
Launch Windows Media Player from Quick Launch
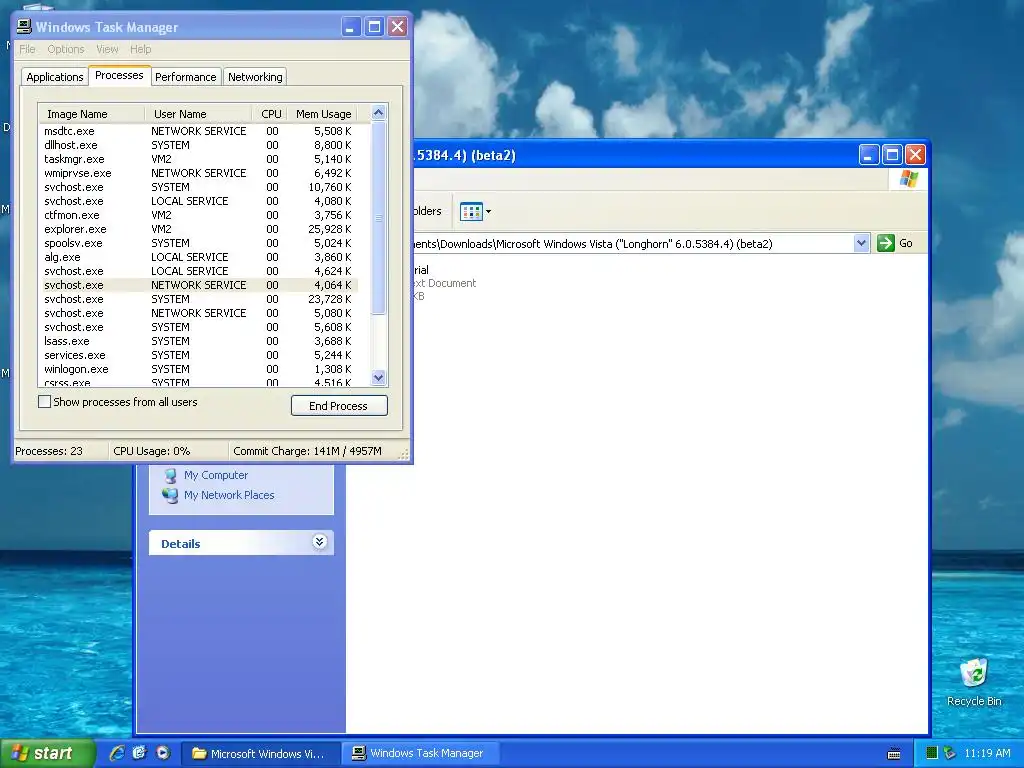(x=163, y=753)
